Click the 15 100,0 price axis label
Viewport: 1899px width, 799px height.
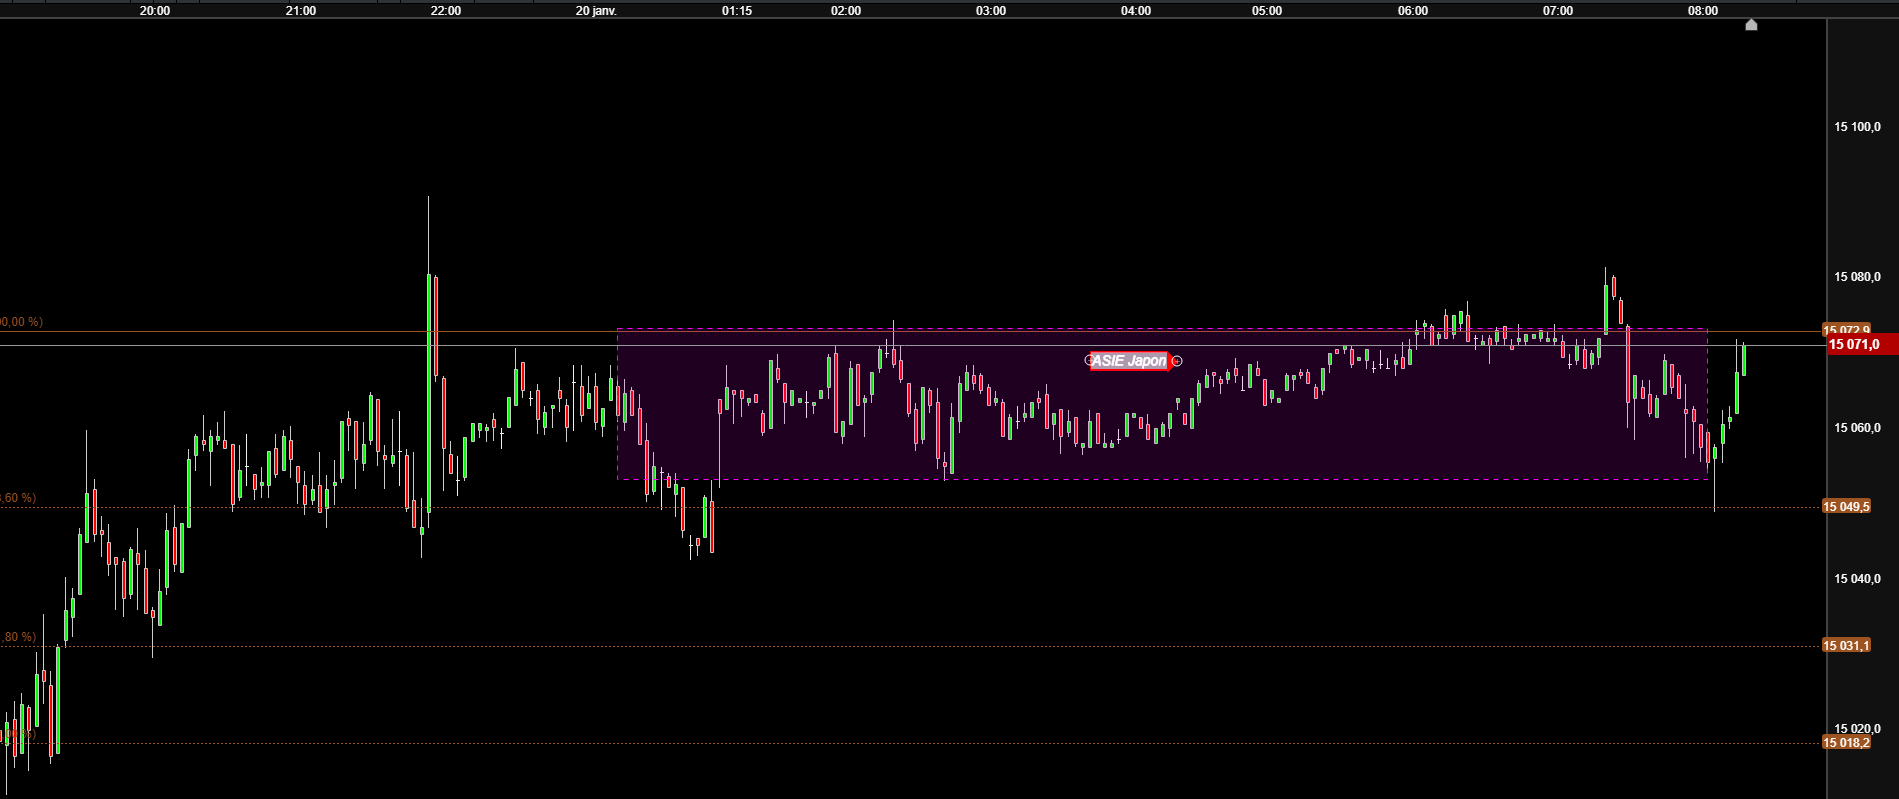click(1857, 127)
